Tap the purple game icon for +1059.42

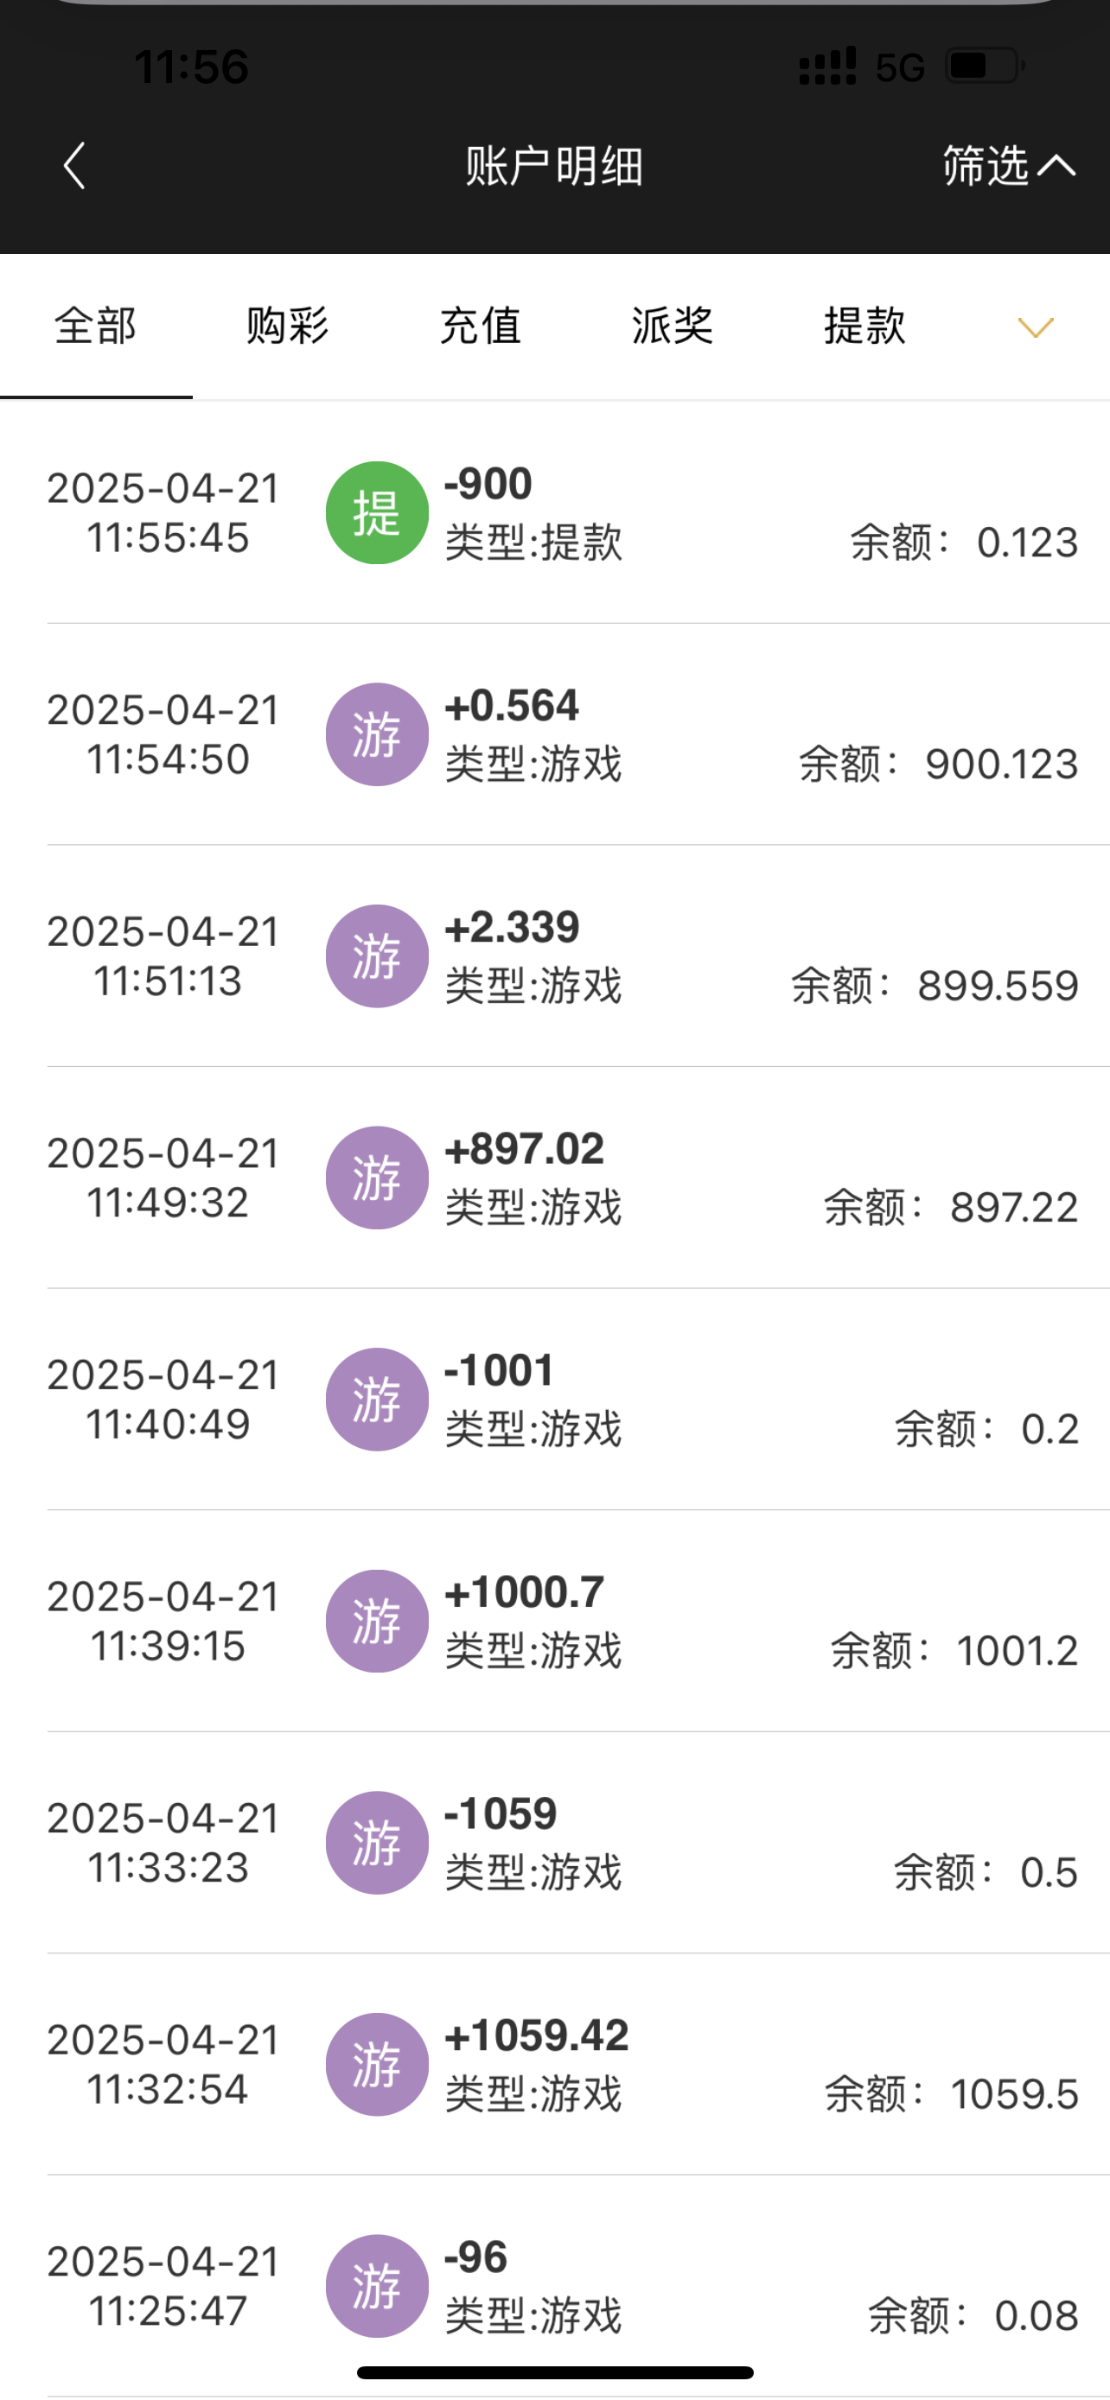tap(377, 2064)
